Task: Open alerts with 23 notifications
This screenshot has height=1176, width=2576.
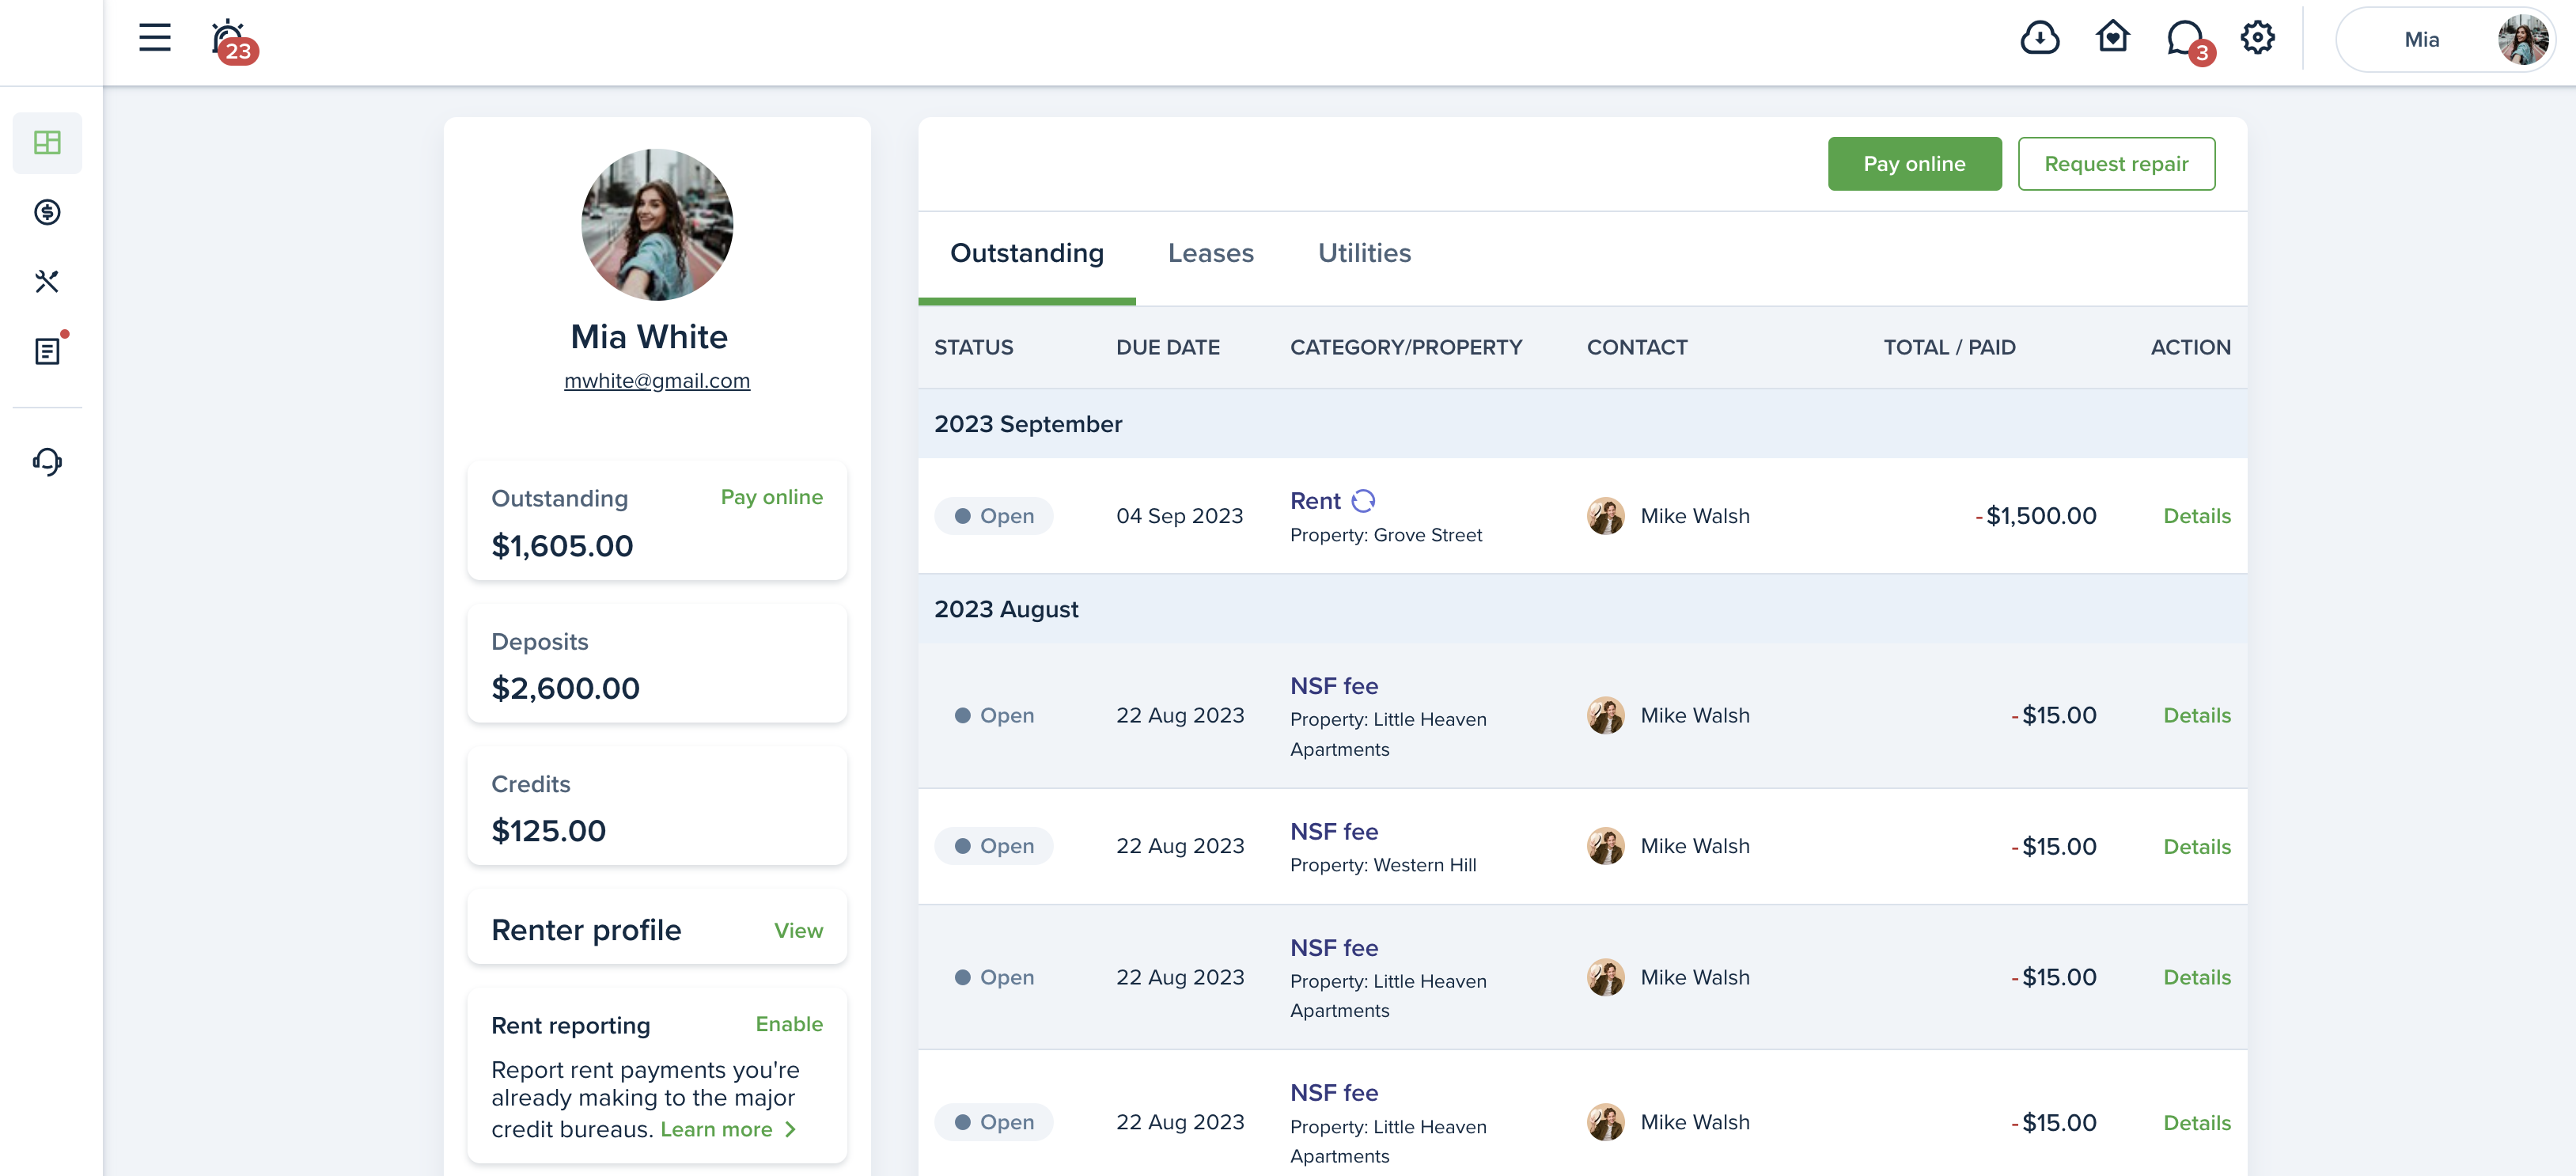Action: point(233,41)
